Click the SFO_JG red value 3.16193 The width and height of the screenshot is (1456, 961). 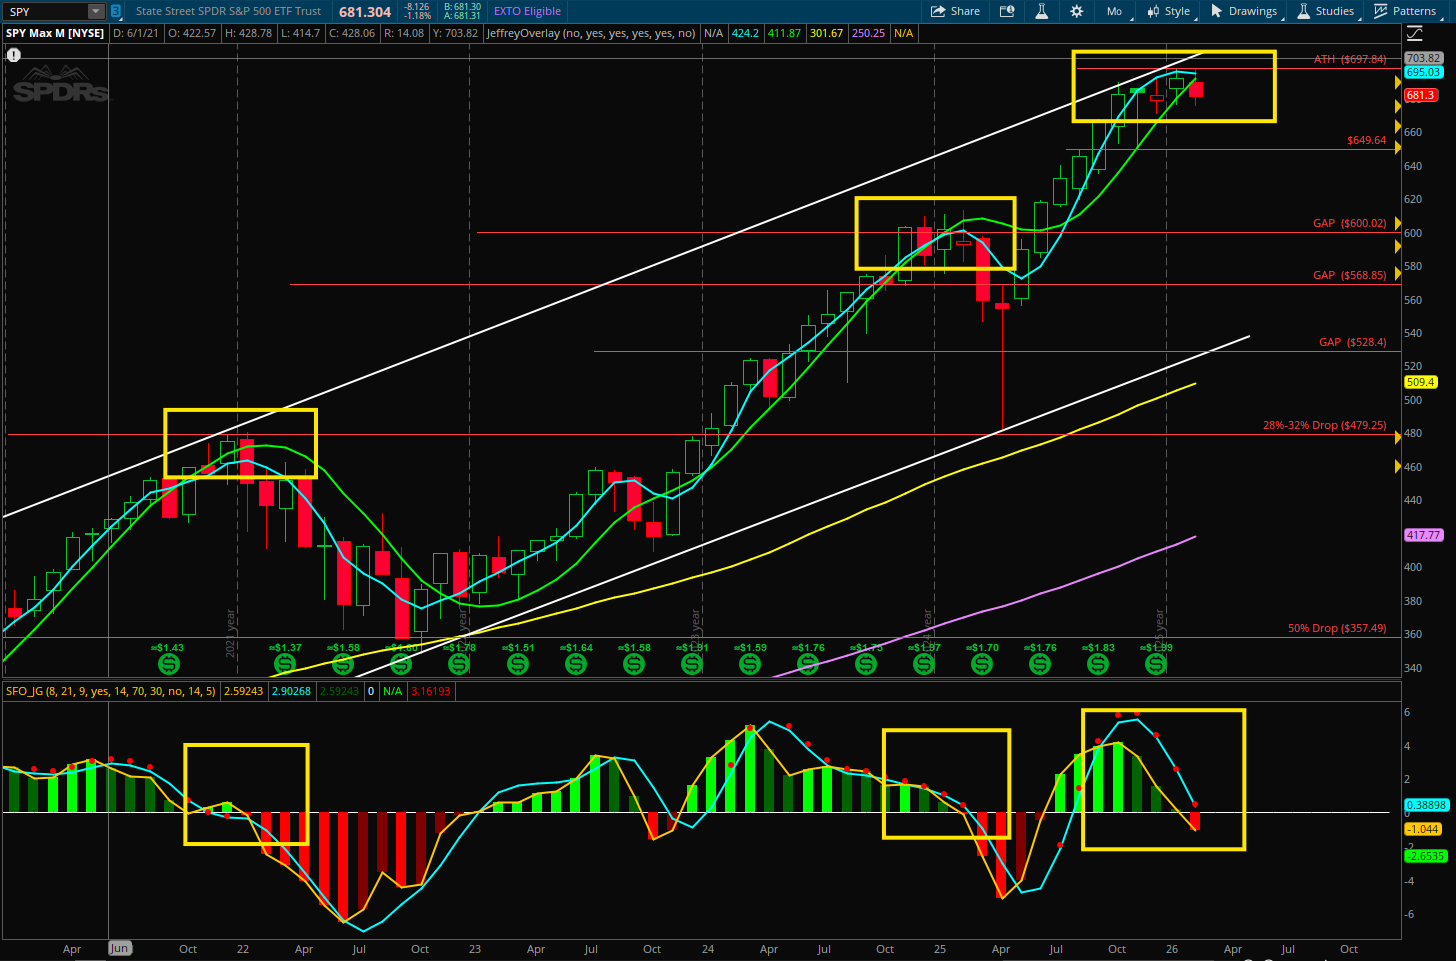tap(431, 691)
